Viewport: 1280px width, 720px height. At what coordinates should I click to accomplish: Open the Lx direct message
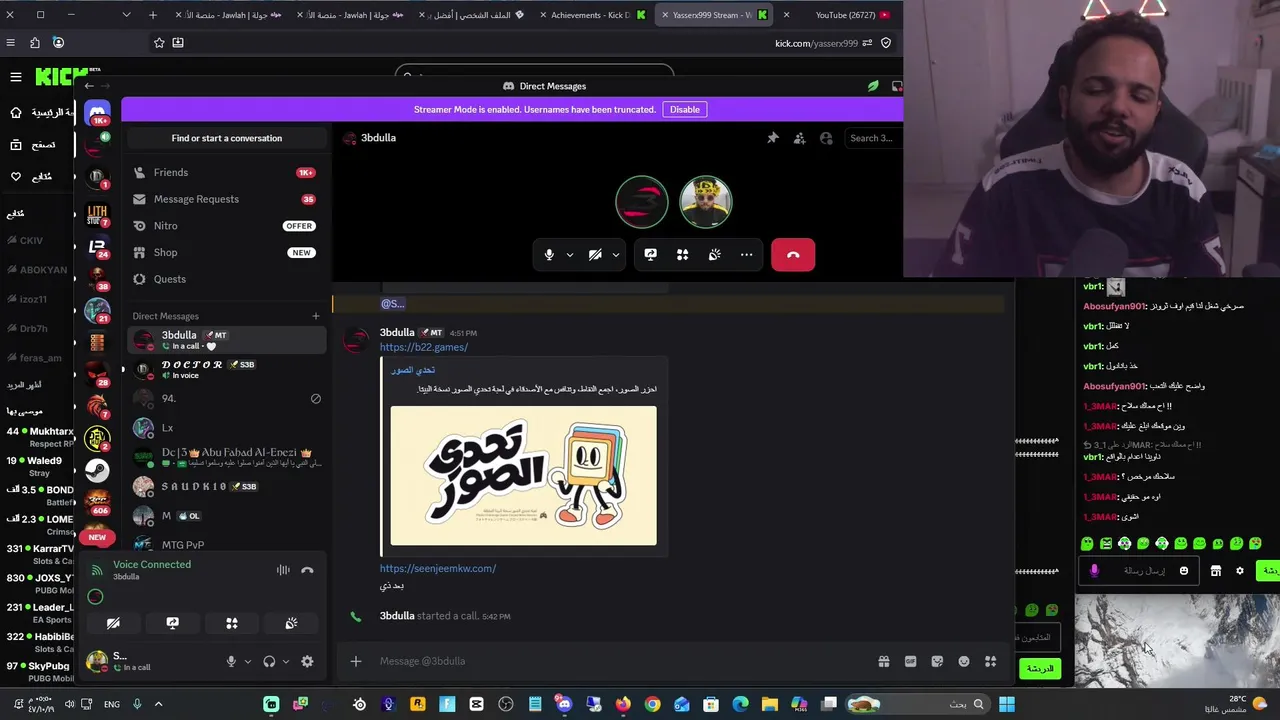[x=226, y=428]
